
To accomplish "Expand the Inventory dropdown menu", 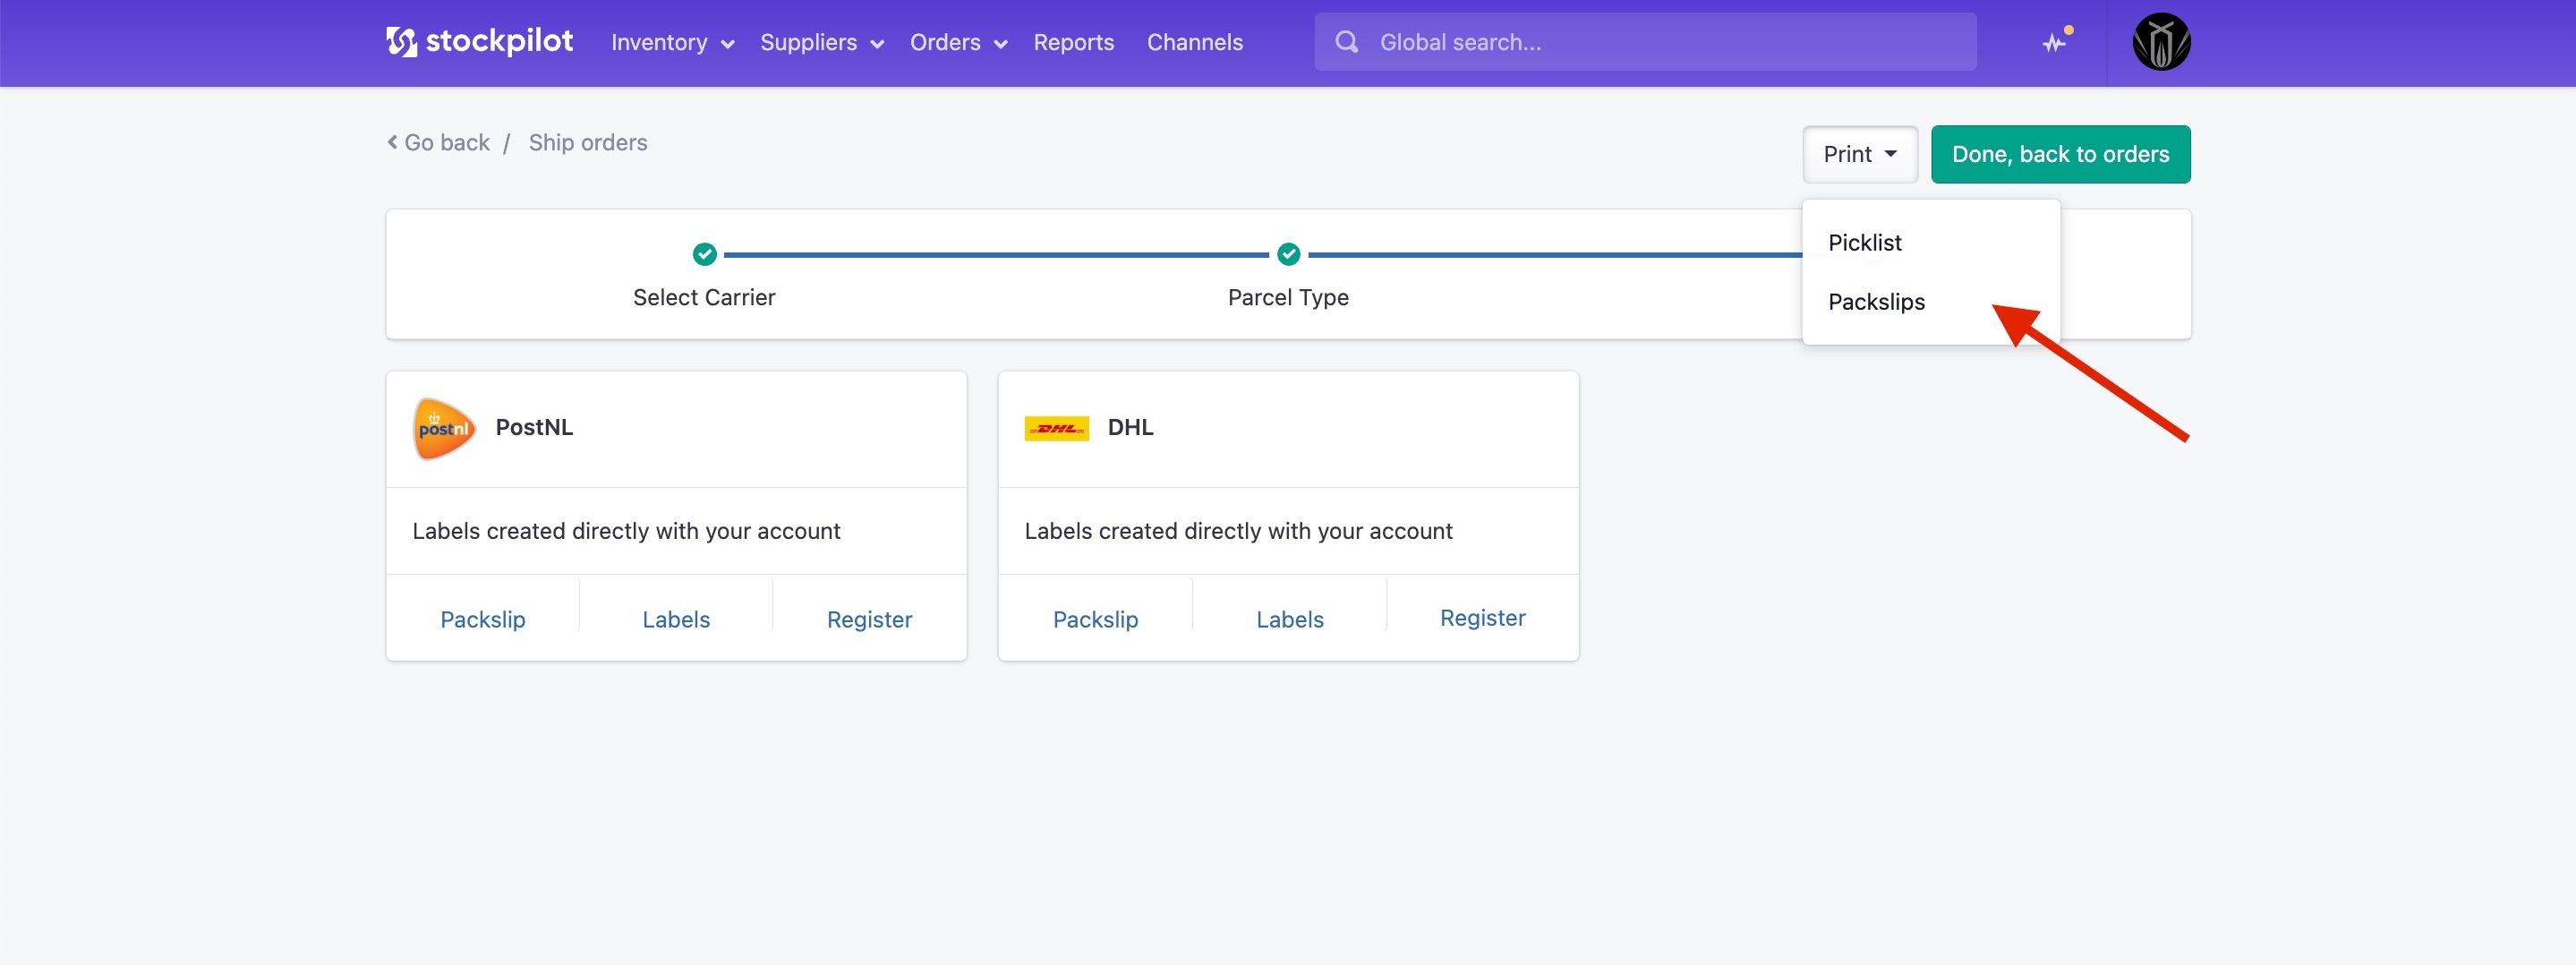I will pyautogui.click(x=673, y=42).
